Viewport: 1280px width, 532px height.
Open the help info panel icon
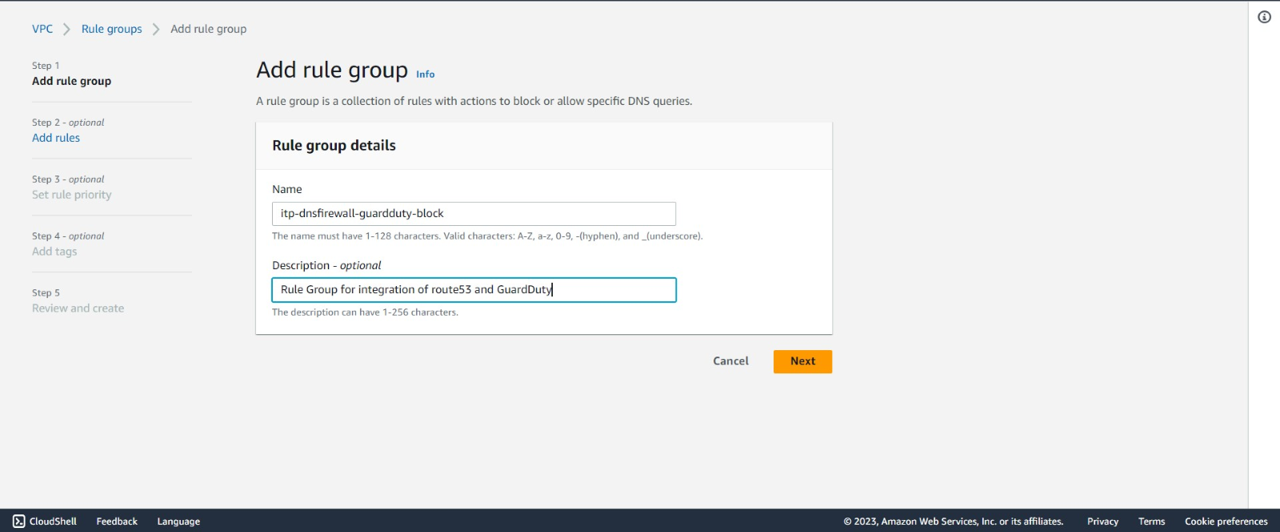click(x=1264, y=17)
